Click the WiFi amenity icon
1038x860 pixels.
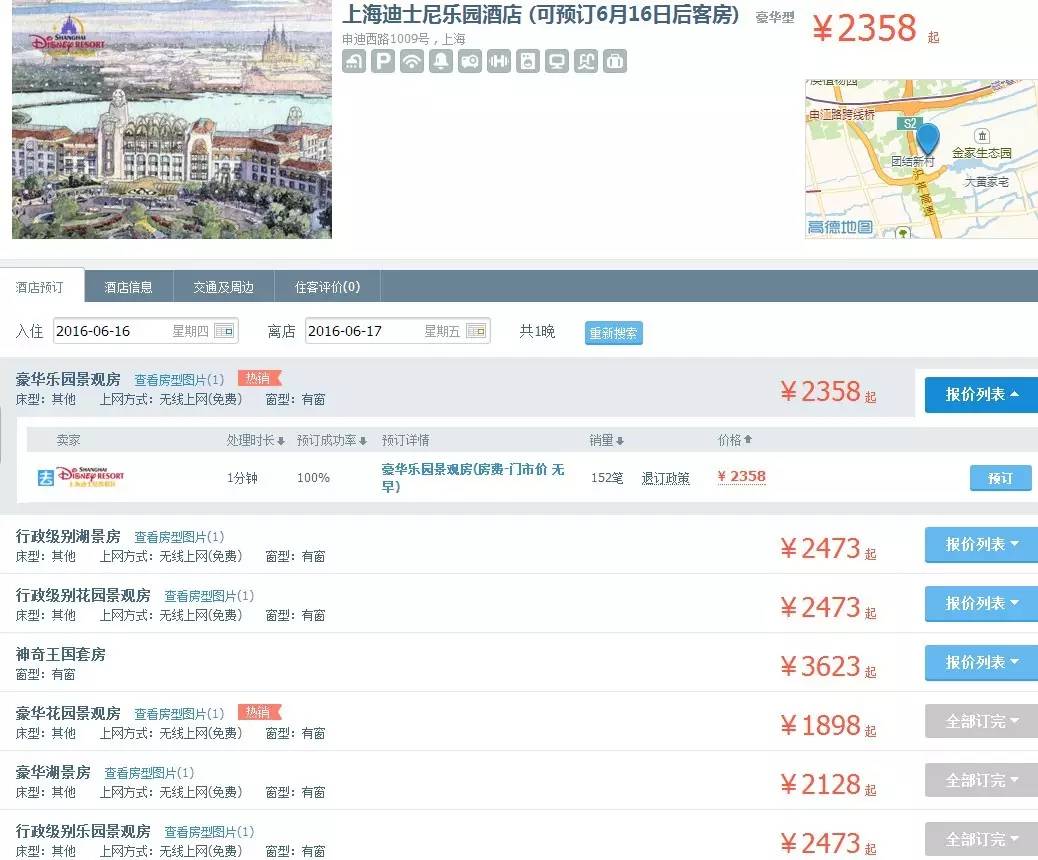pos(411,61)
